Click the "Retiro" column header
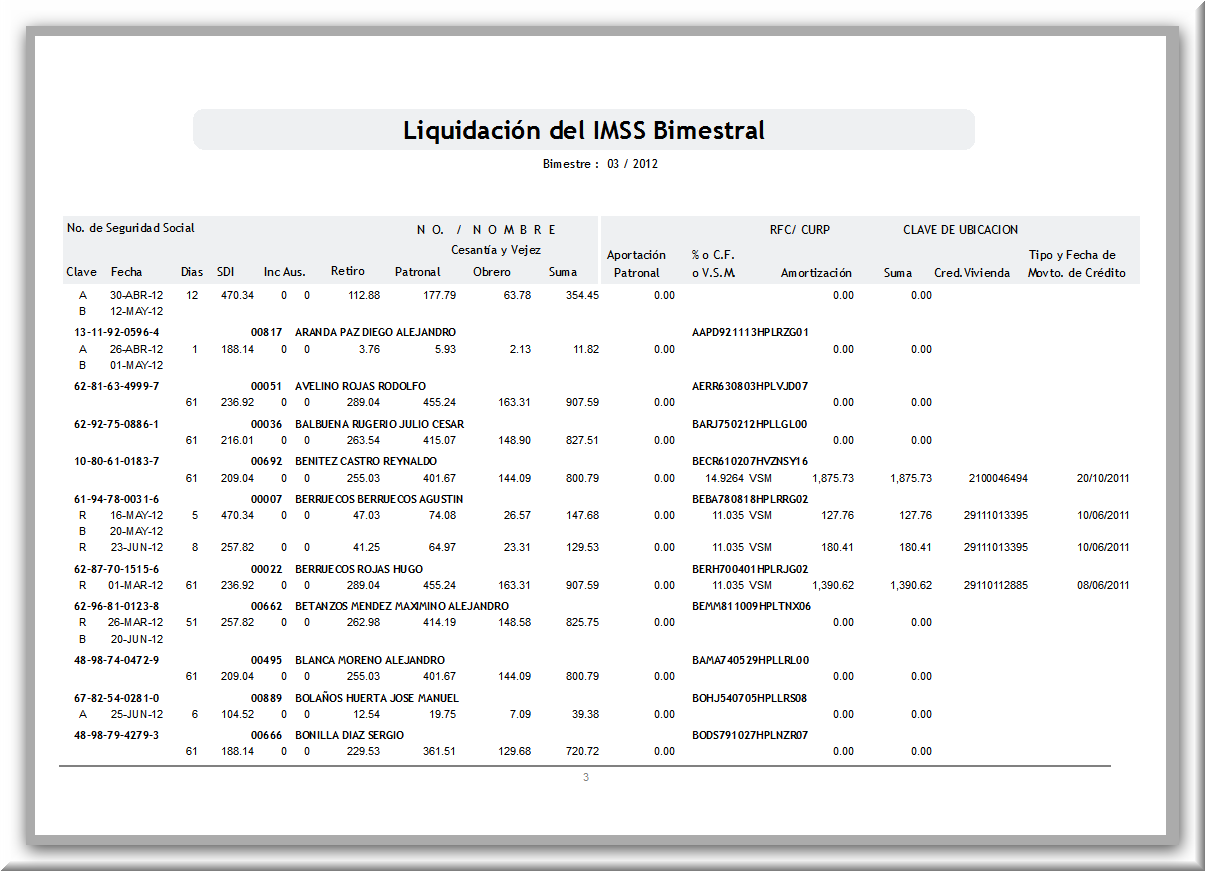The height and width of the screenshot is (871, 1205). pyautogui.click(x=348, y=271)
